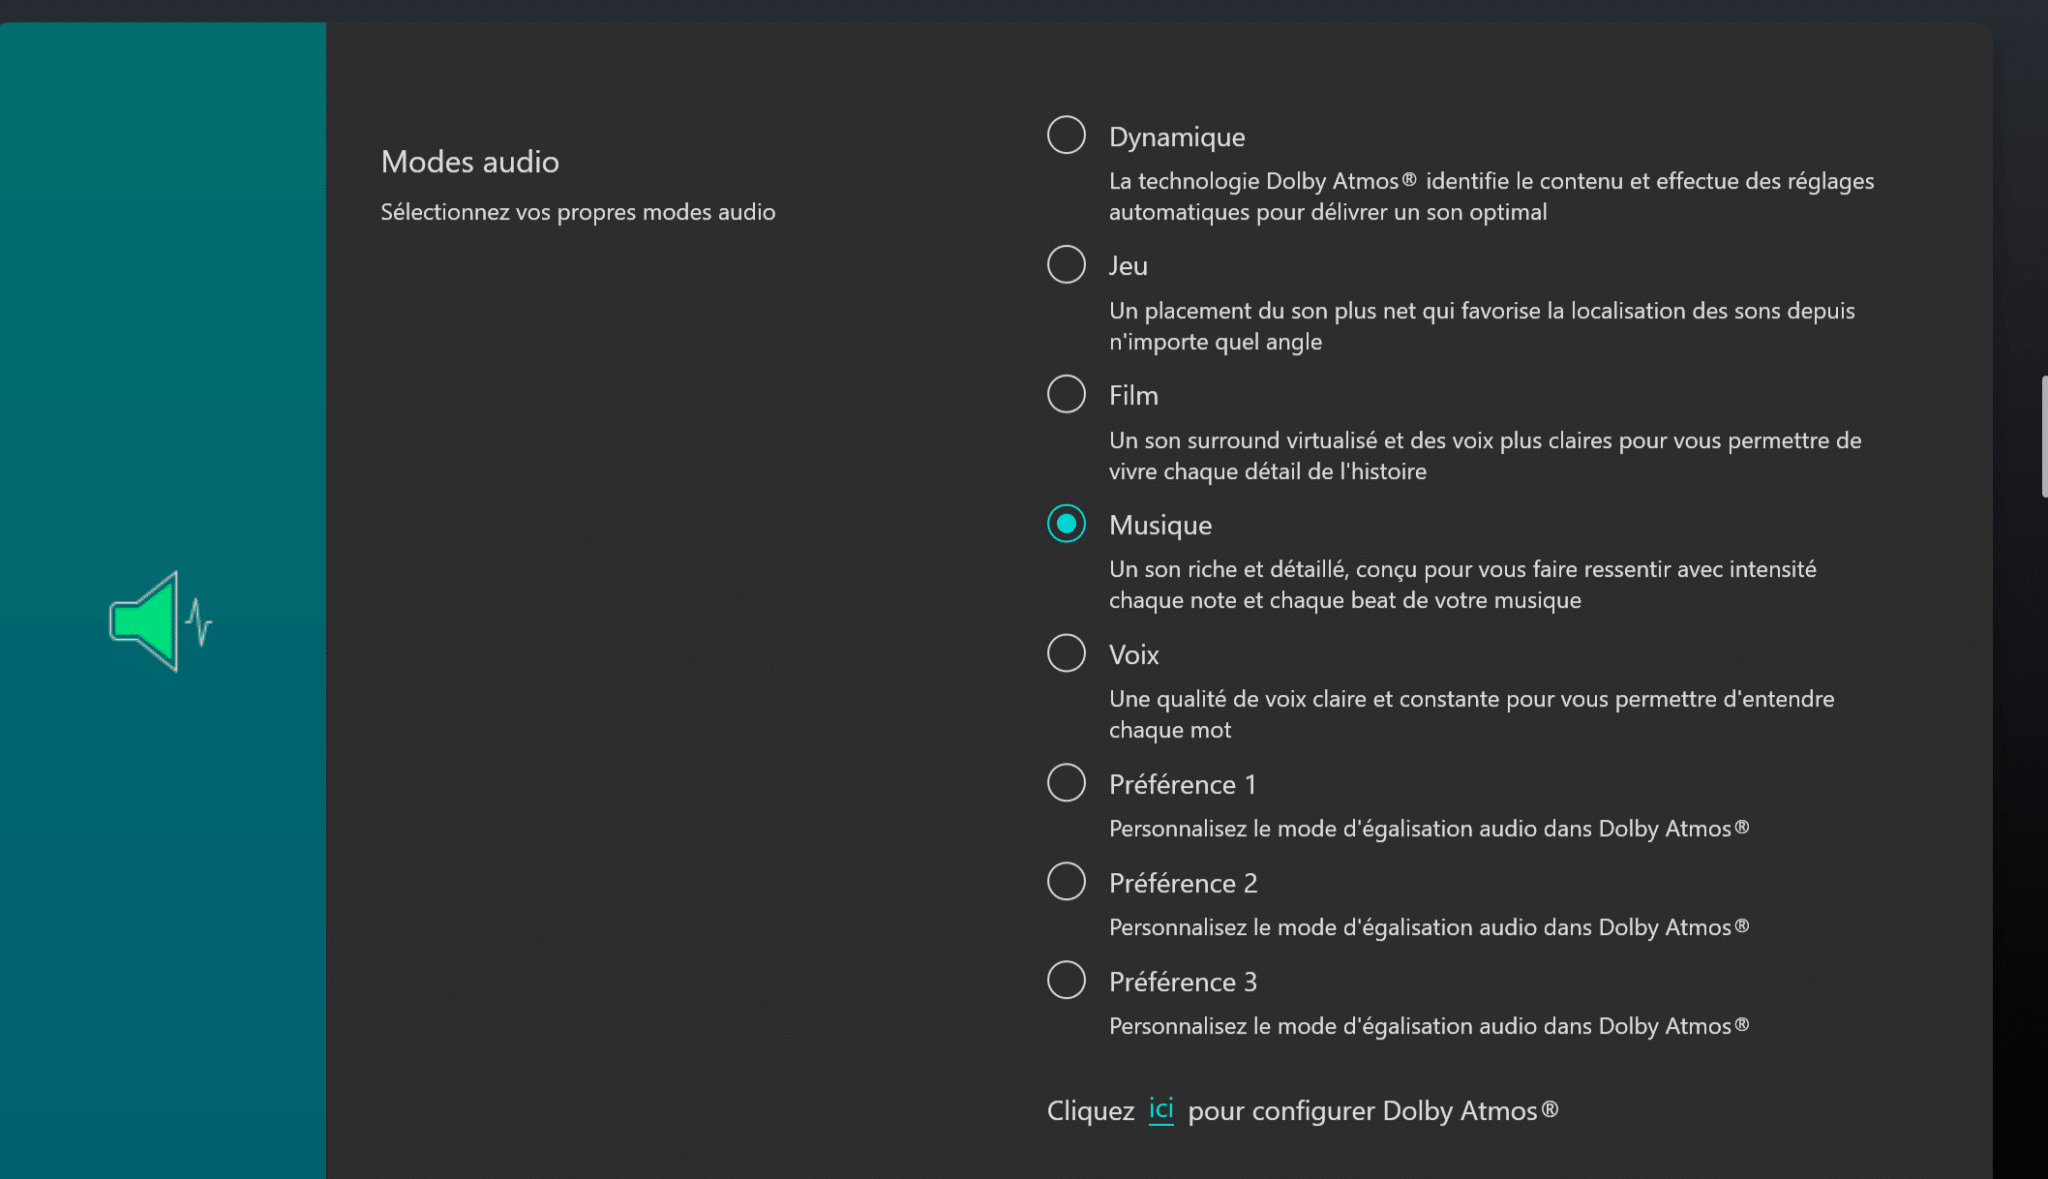This screenshot has width=2048, height=1179.
Task: Click the Voix description about qualité de voix
Action: point(1472,714)
